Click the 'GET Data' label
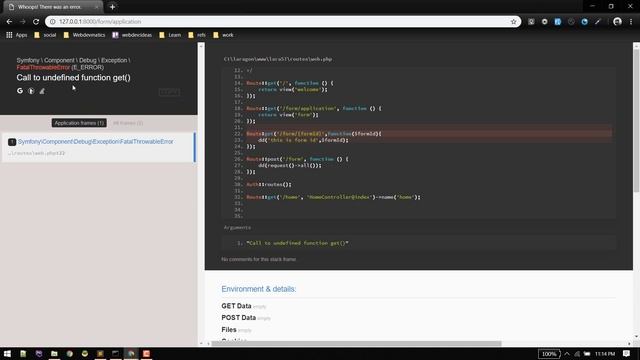 pyautogui.click(x=236, y=306)
